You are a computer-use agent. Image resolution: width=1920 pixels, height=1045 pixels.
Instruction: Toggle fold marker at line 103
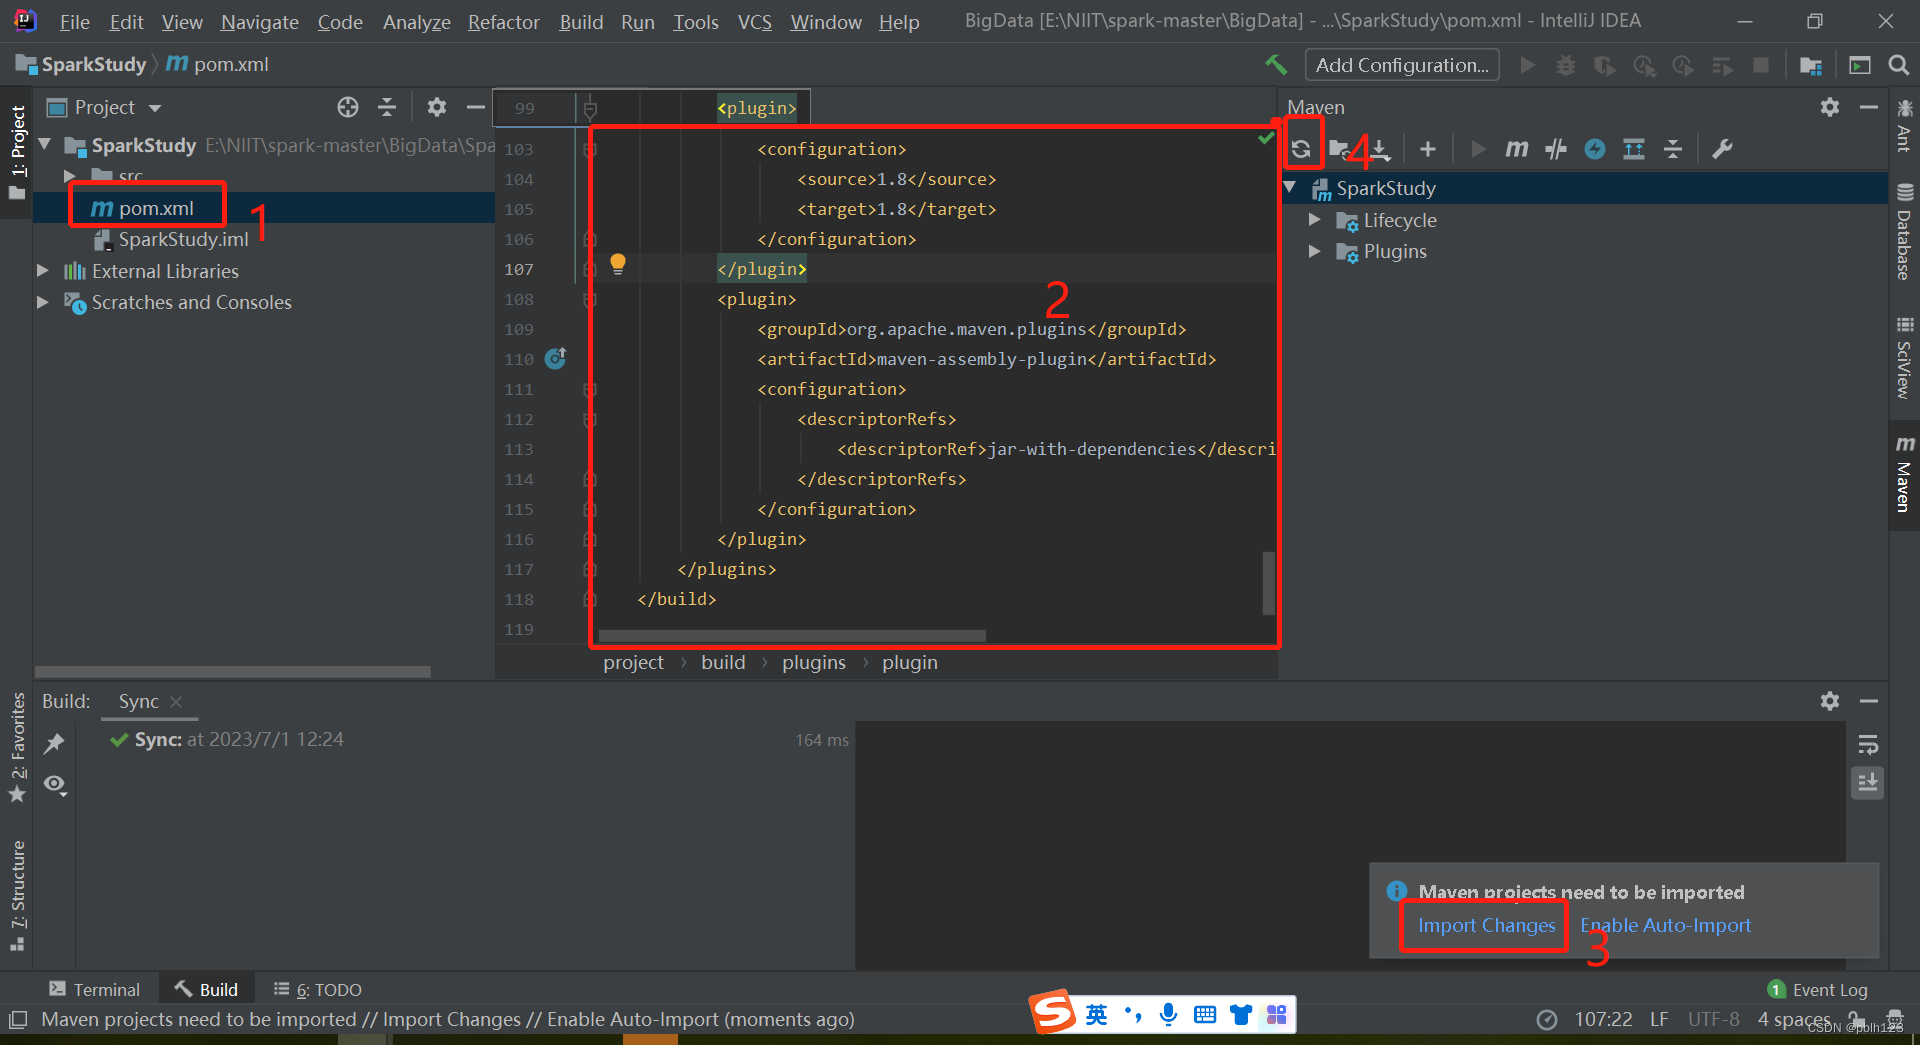click(x=590, y=149)
